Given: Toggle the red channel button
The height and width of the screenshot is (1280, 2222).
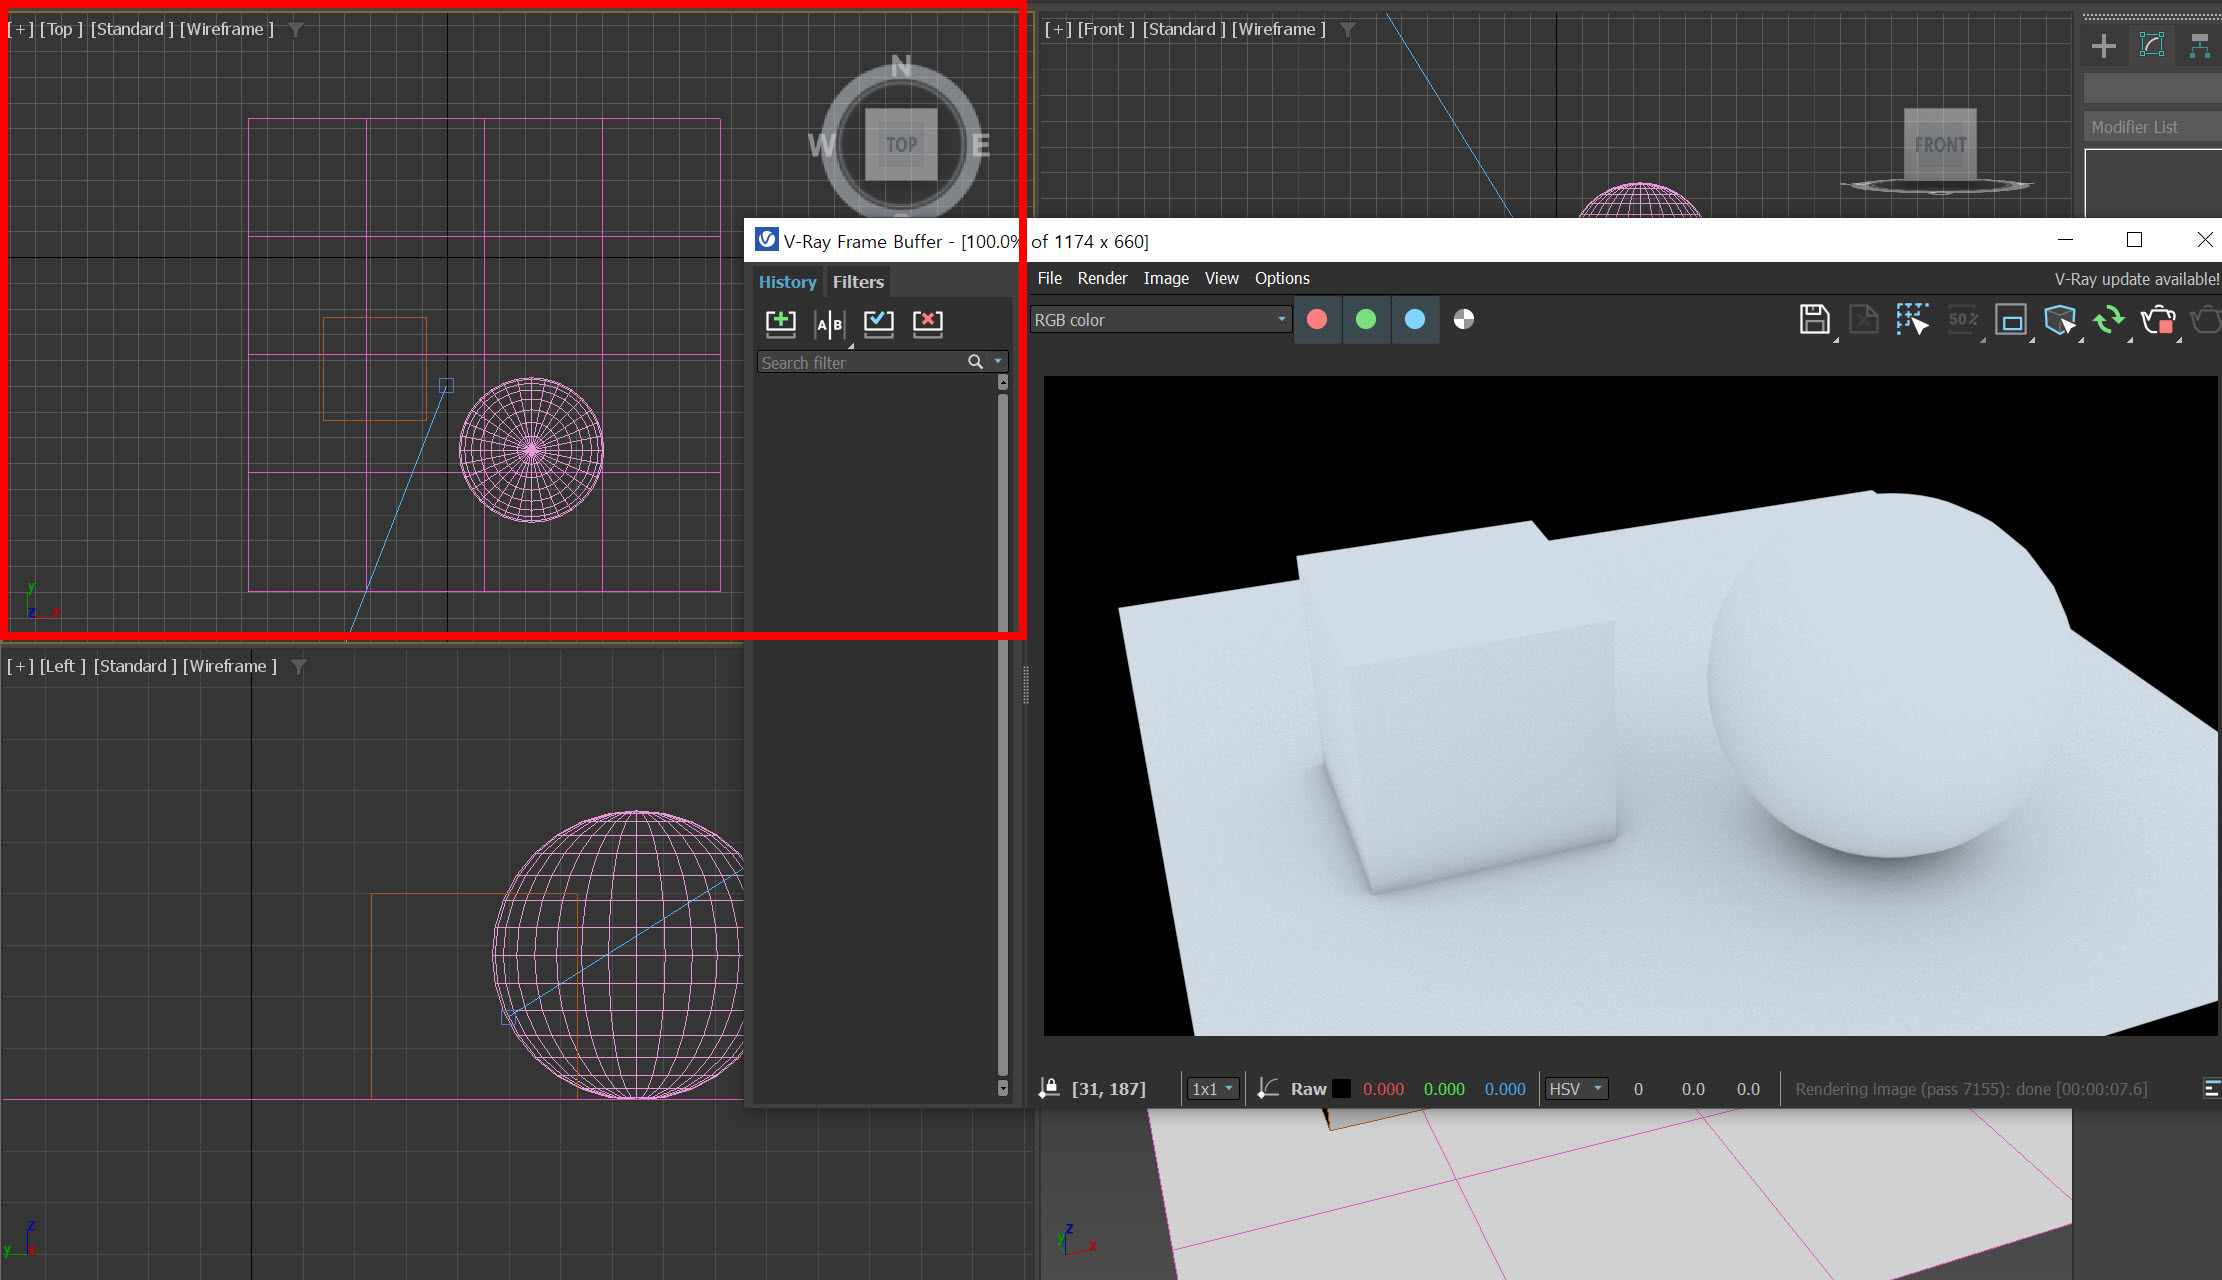Looking at the screenshot, I should click(1317, 319).
